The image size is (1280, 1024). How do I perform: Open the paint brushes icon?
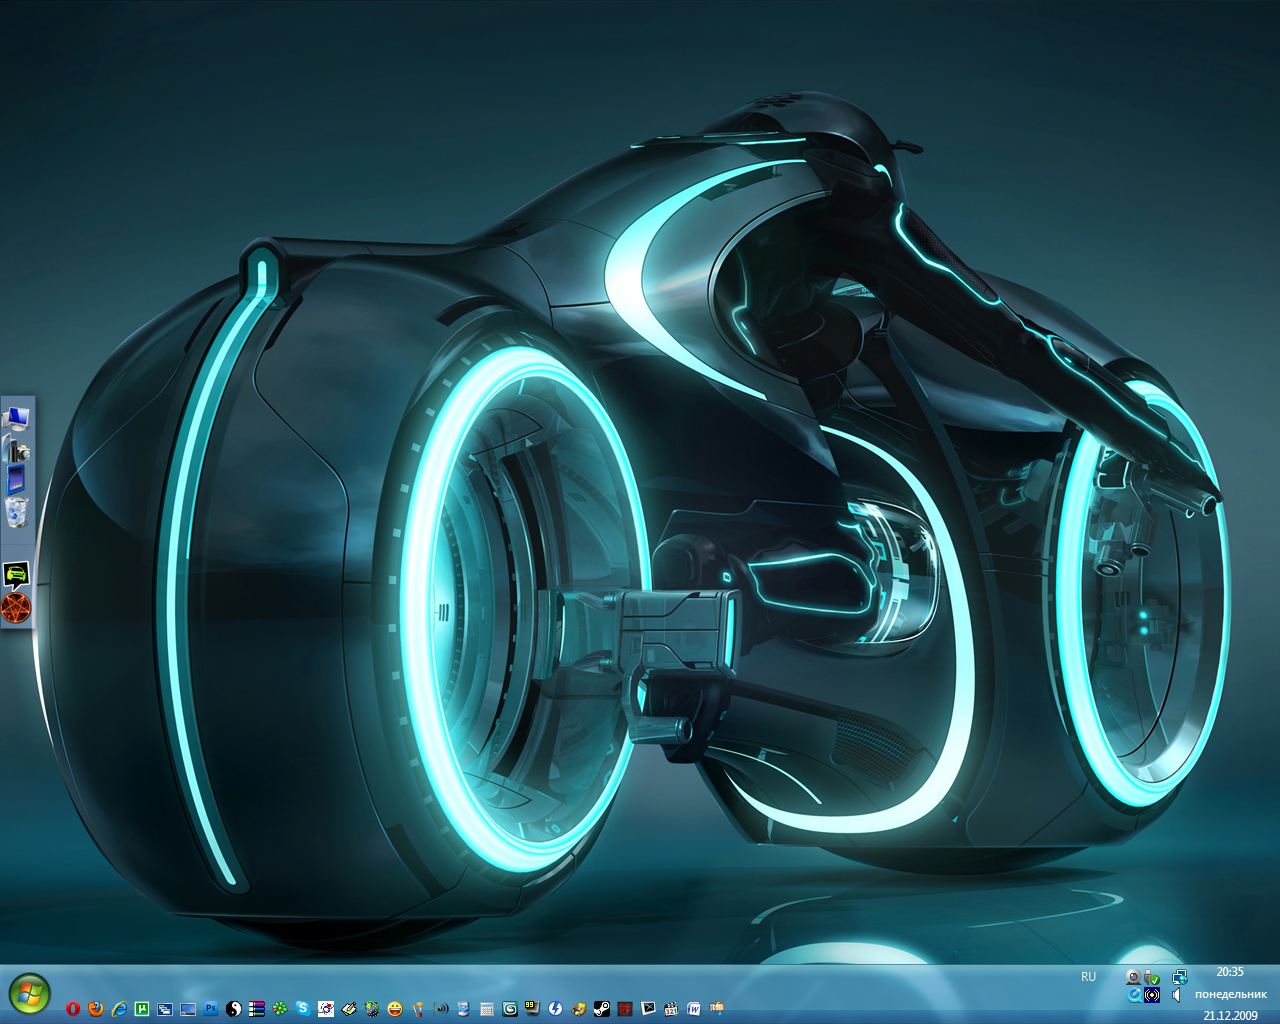pos(418,1009)
